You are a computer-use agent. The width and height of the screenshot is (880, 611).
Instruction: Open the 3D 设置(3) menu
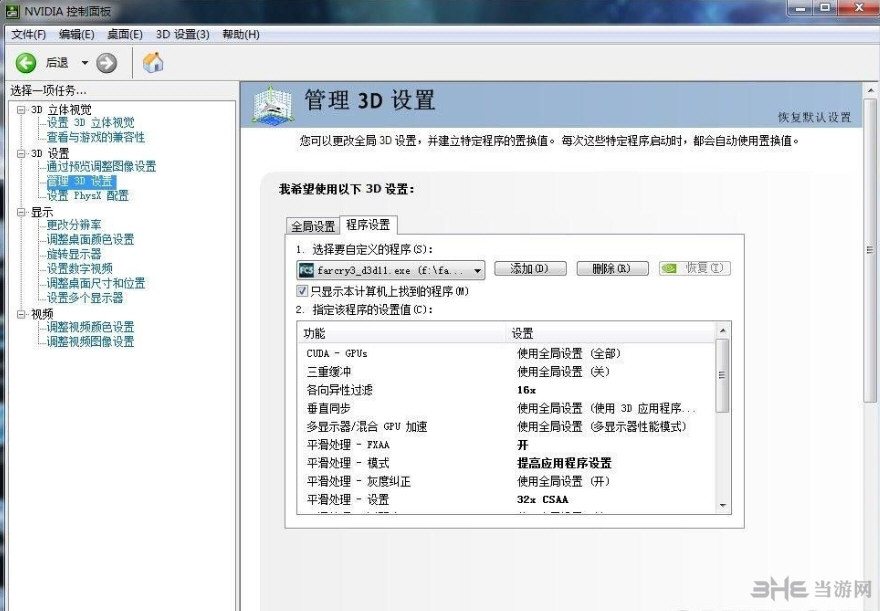point(183,34)
